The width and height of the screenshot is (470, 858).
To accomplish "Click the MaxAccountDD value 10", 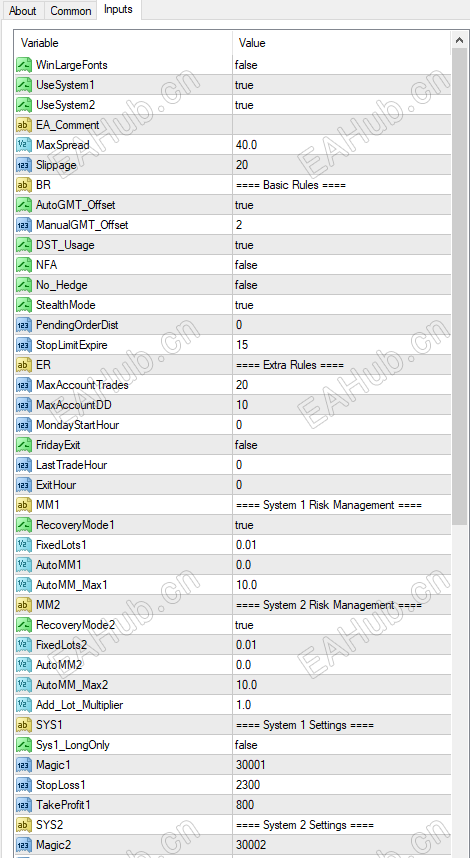I will [242, 405].
